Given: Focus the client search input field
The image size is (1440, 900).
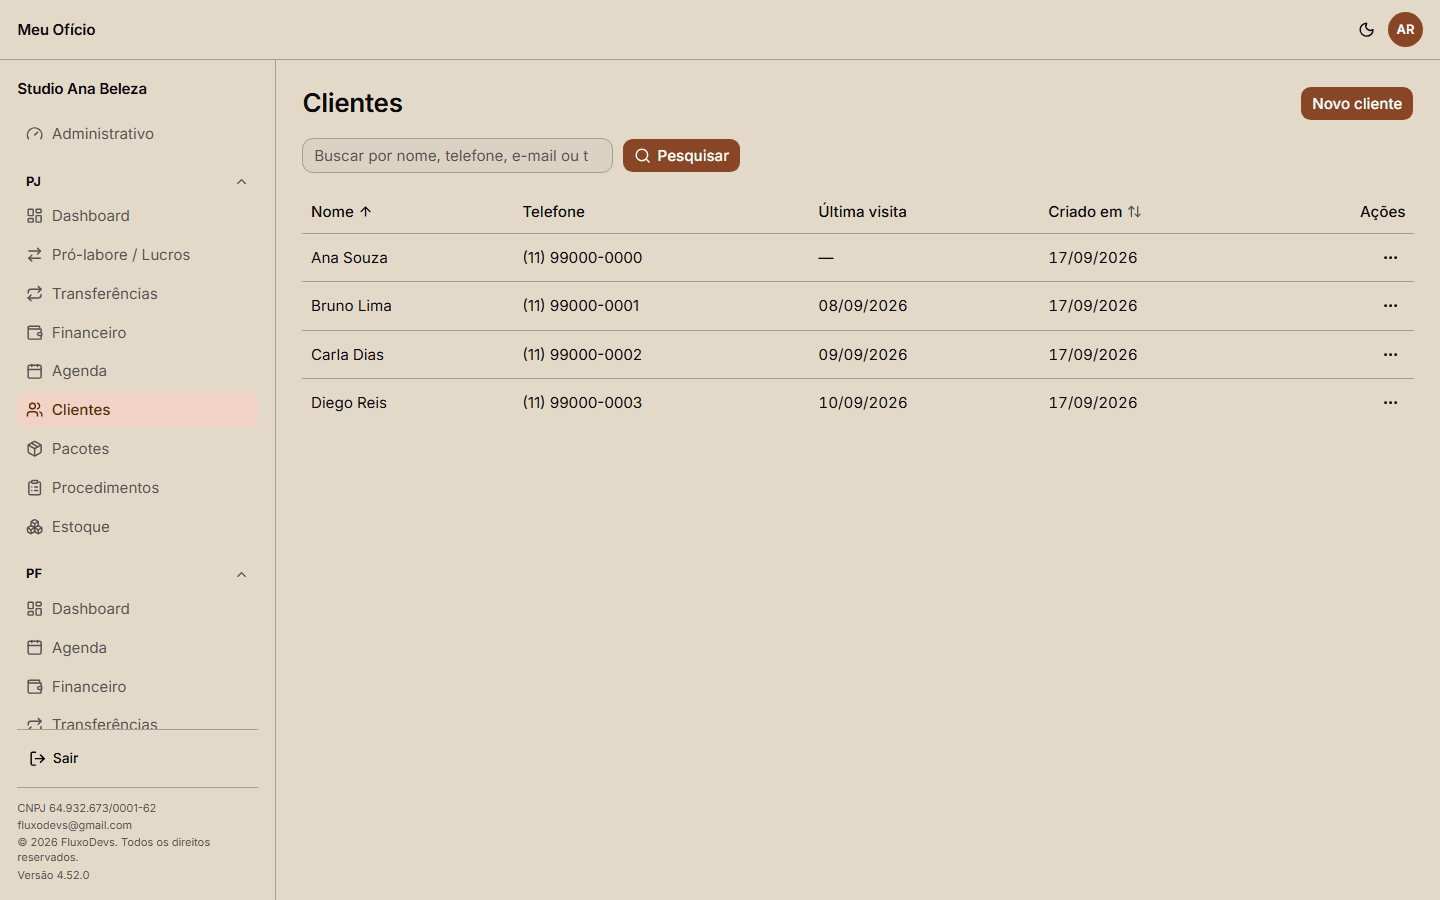Looking at the screenshot, I should (457, 155).
